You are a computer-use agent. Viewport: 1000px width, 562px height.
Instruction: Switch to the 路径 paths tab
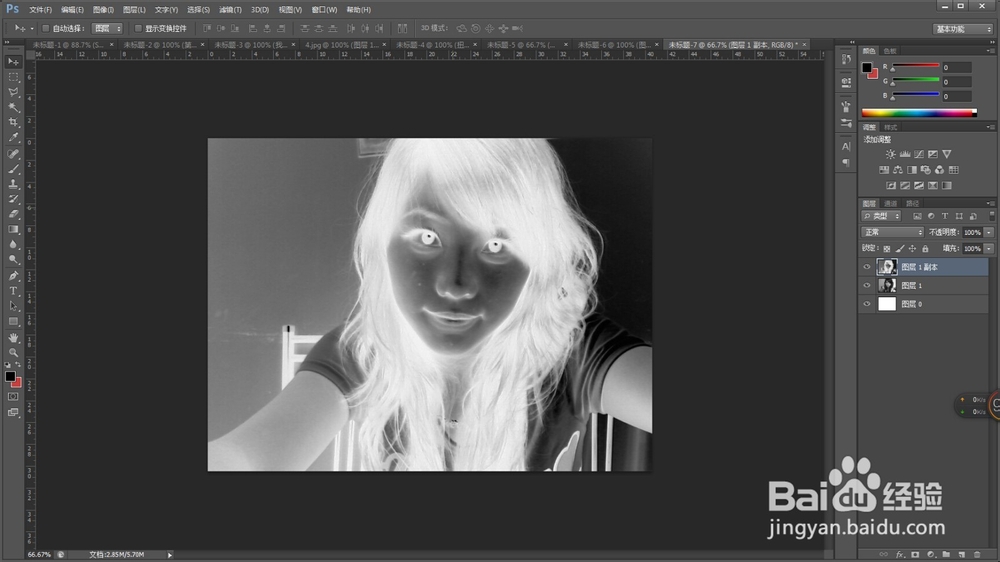coord(913,203)
